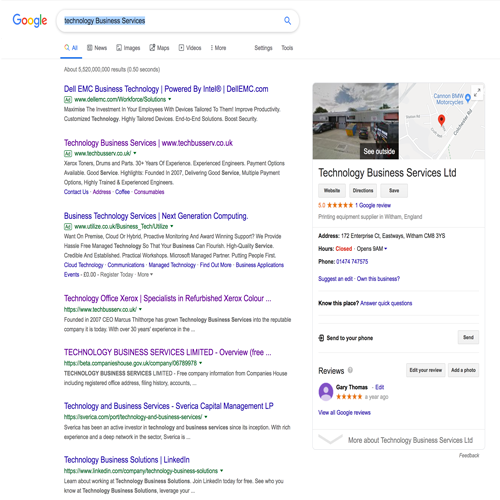Switch to the News tab
This screenshot has width=500, height=500.
[97, 48]
